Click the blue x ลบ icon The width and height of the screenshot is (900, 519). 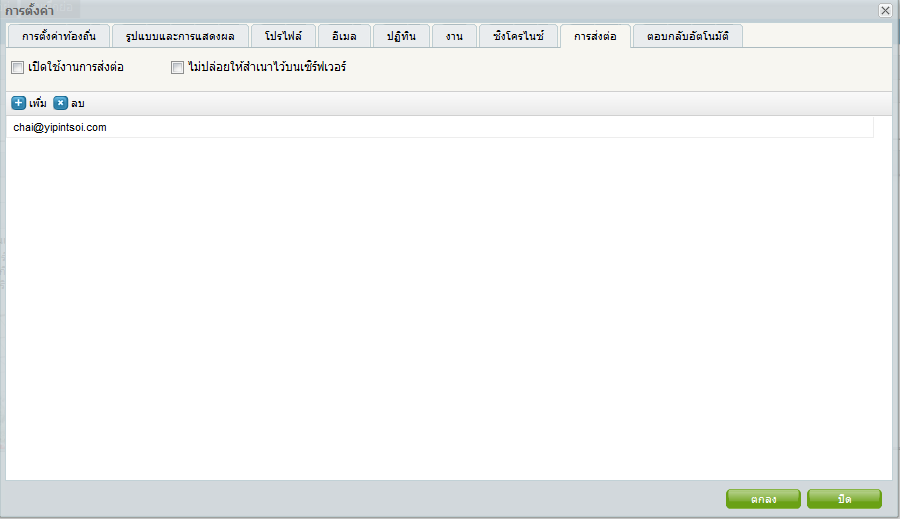[x=60, y=103]
